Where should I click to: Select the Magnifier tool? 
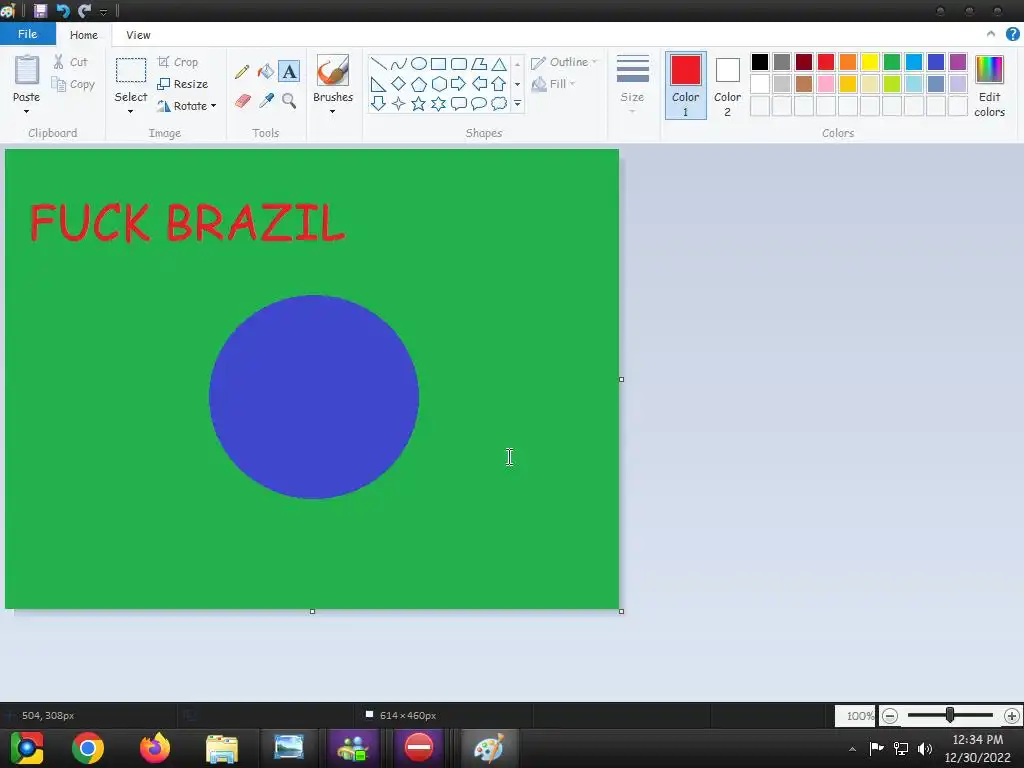tap(289, 101)
